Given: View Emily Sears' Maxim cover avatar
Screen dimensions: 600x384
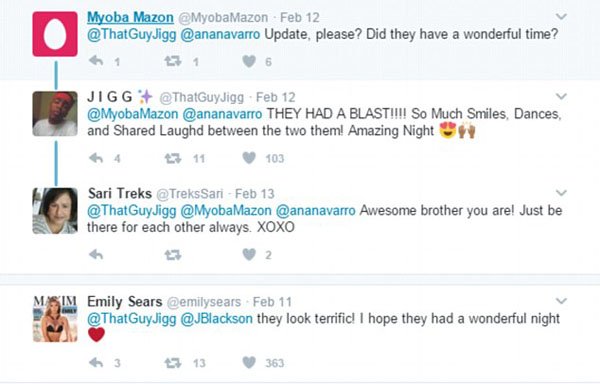Looking at the screenshot, I should tap(55, 319).
